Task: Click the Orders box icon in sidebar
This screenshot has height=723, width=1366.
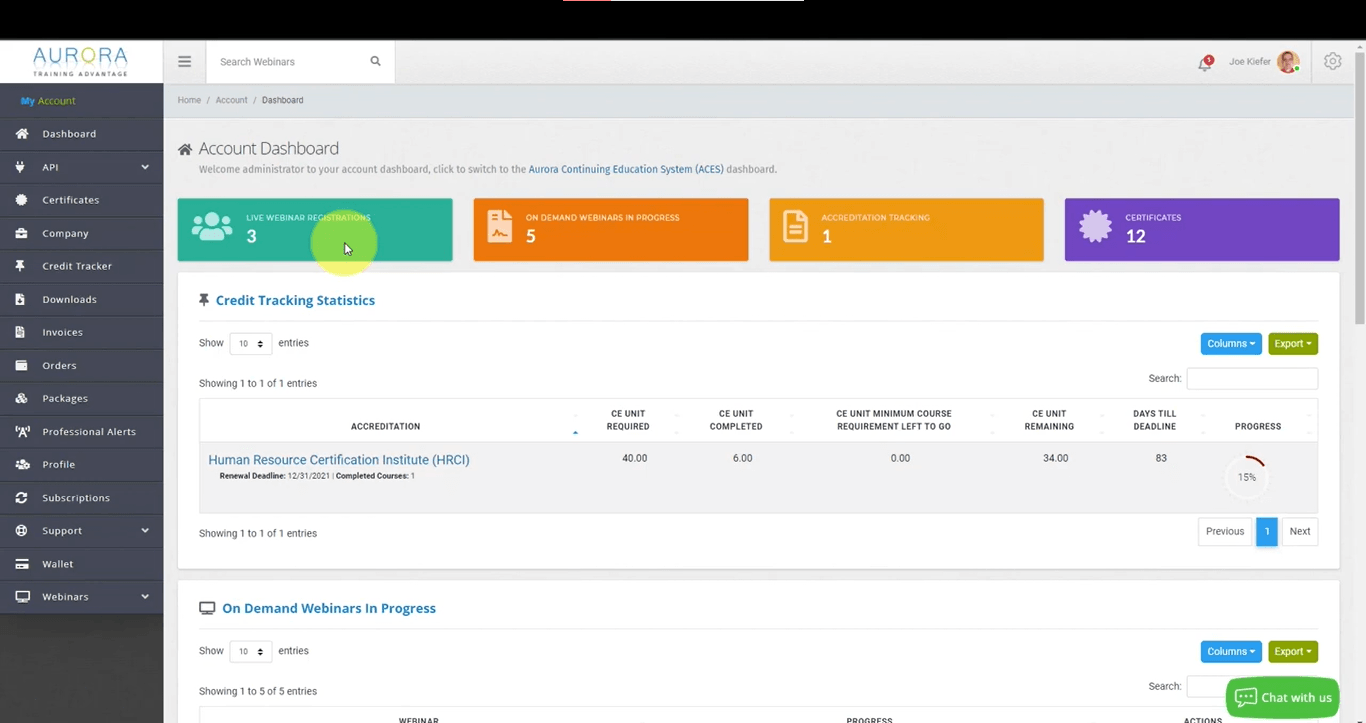Action: tap(22, 365)
